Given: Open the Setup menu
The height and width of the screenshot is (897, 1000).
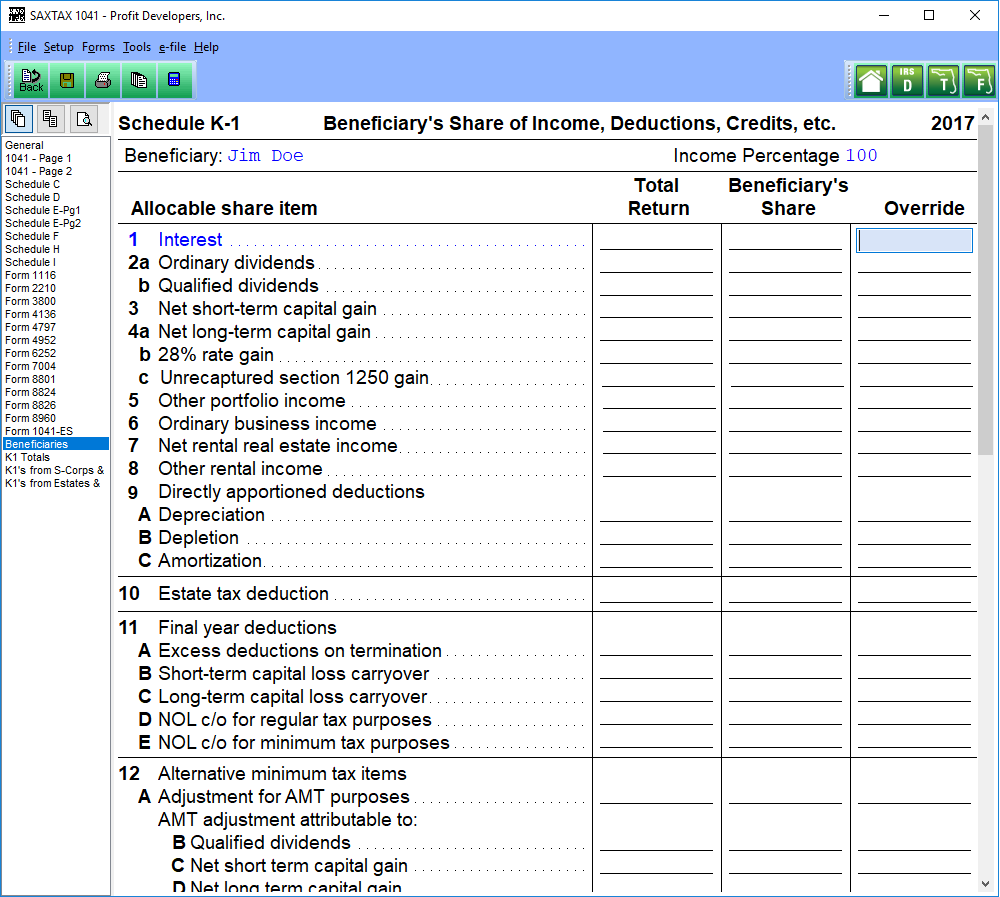Looking at the screenshot, I should tap(59, 47).
